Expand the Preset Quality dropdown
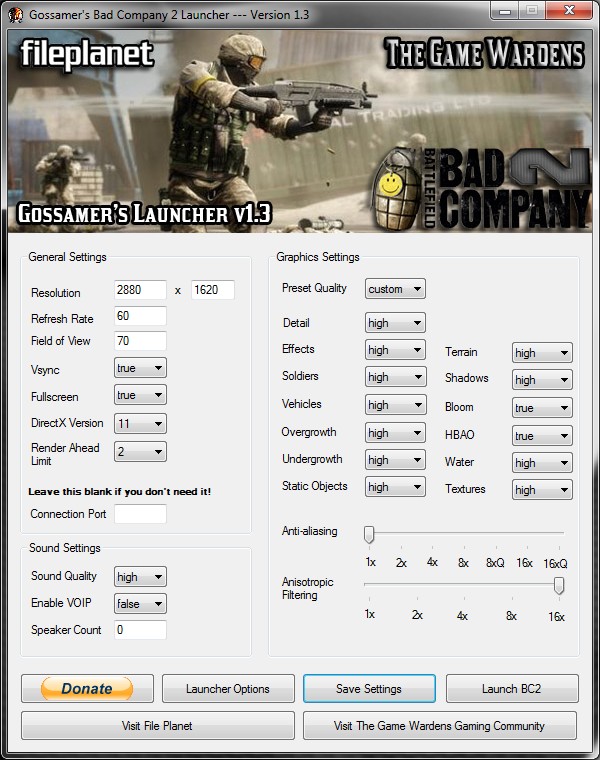This screenshot has height=760, width=600. 395,289
